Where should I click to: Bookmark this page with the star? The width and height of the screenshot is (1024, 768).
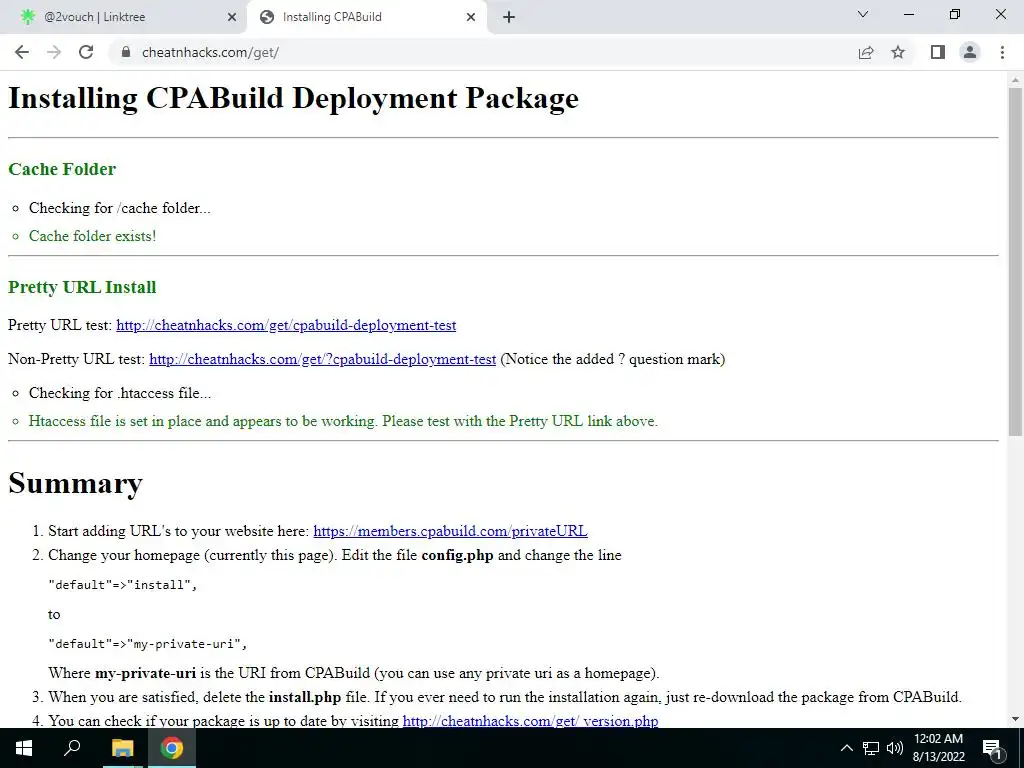898,52
